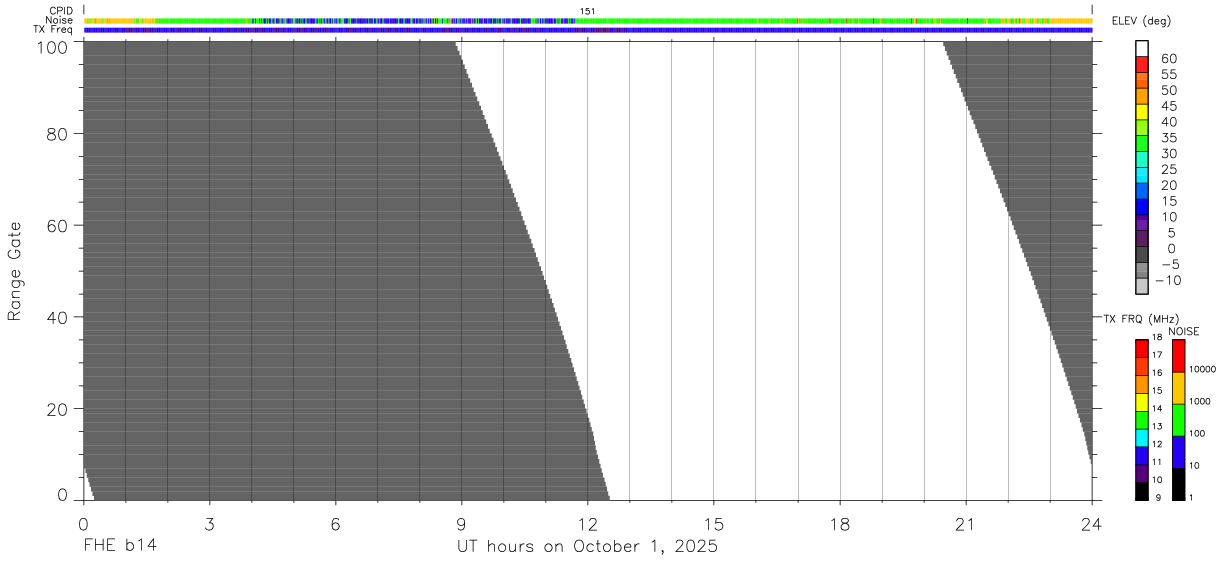Screen dimensions: 1228x567
Task: Click the "12" UT hour label on the x-axis
Action: [x=588, y=524]
